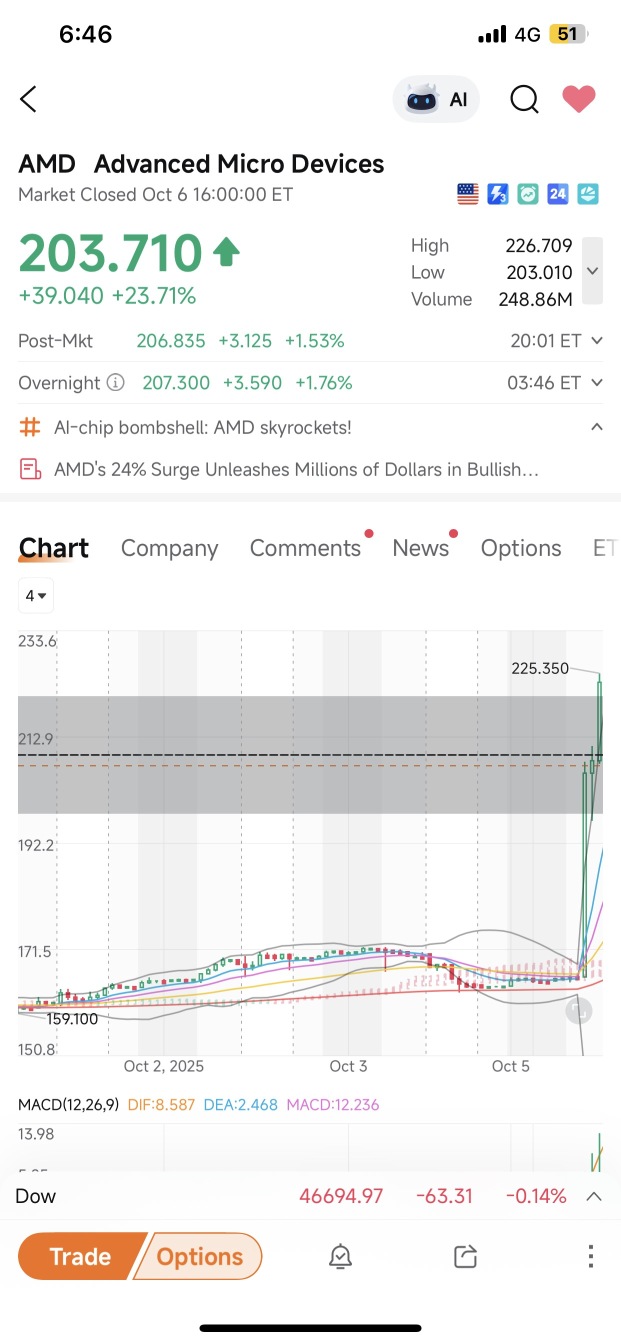Tap the US flag market badge
Viewport: 621px width, 1344px height.
coord(468,195)
